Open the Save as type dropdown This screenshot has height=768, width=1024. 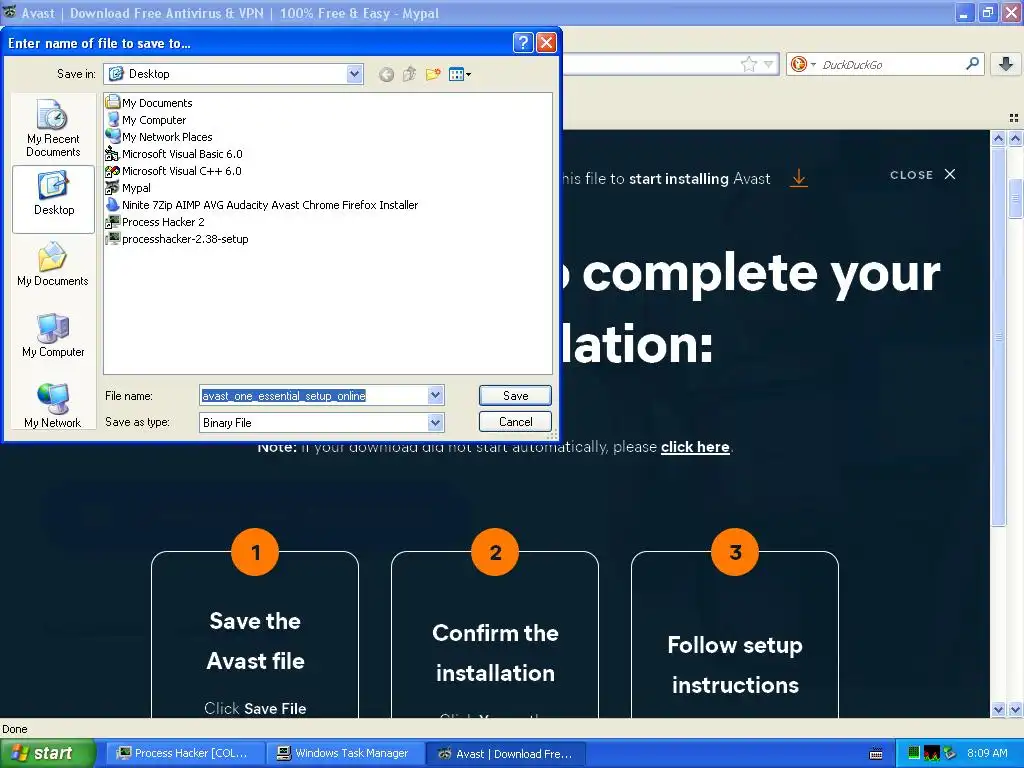click(x=436, y=423)
